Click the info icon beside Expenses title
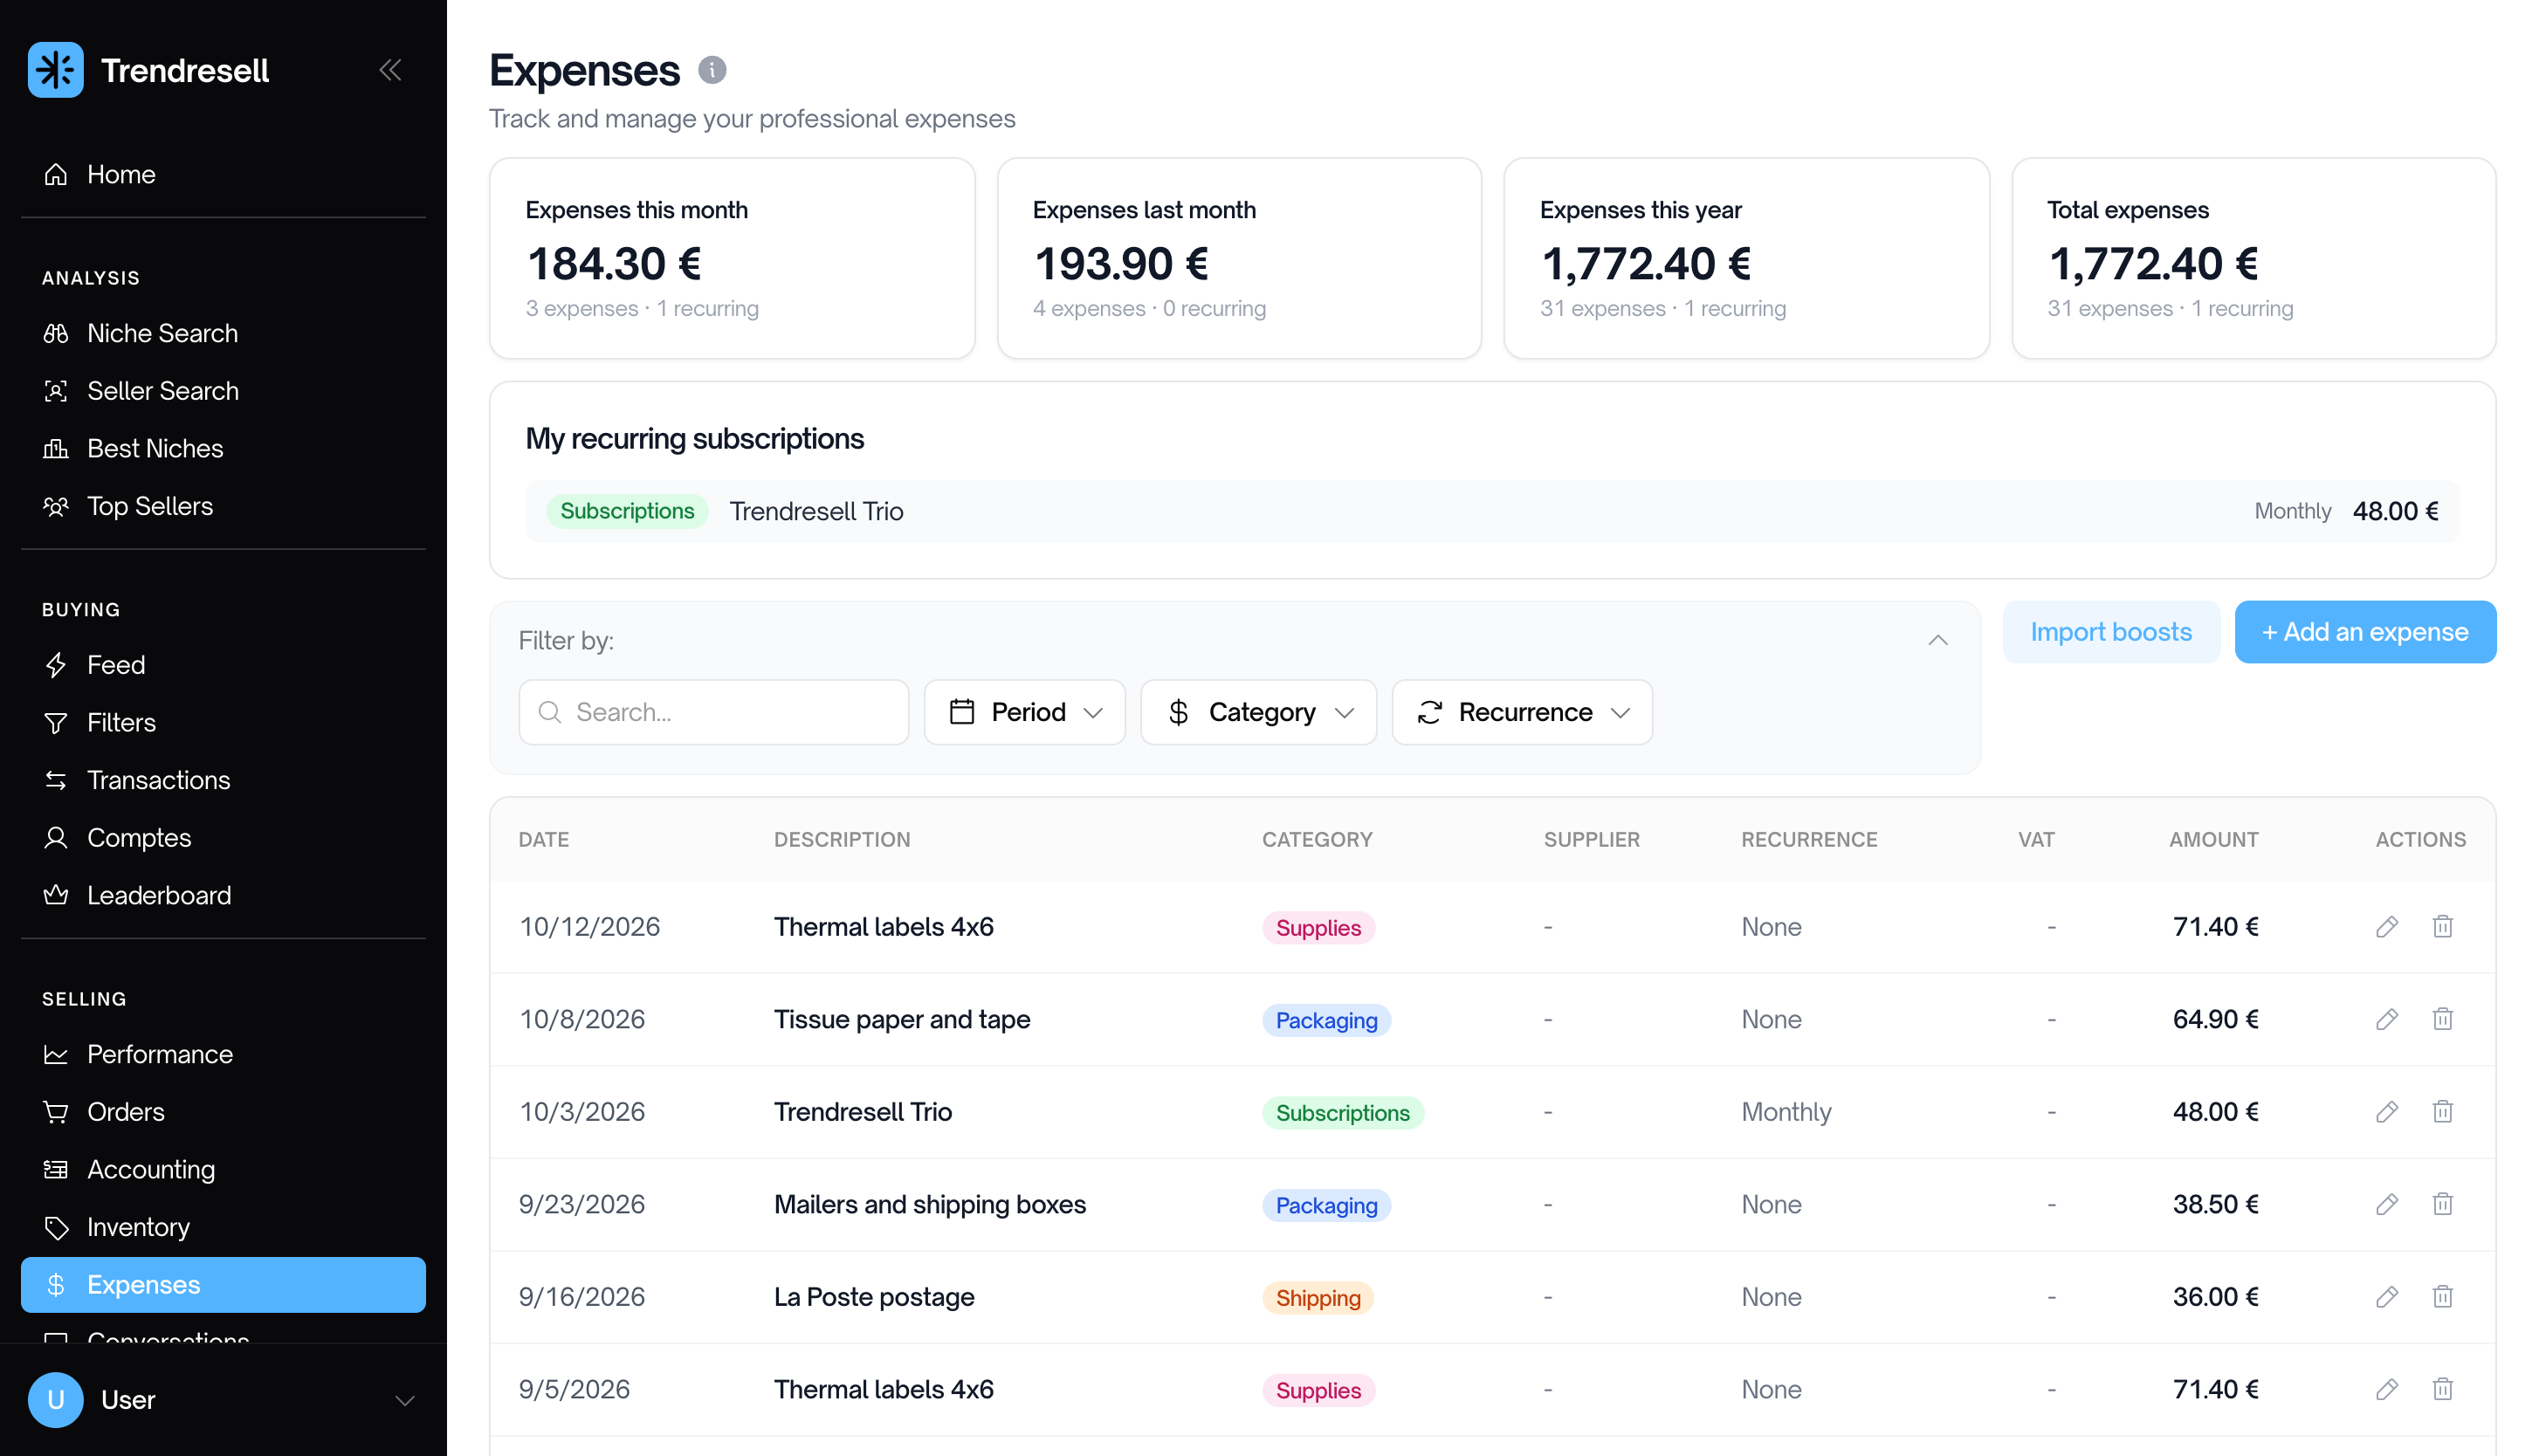Image resolution: width=2539 pixels, height=1456 pixels. pos(712,70)
